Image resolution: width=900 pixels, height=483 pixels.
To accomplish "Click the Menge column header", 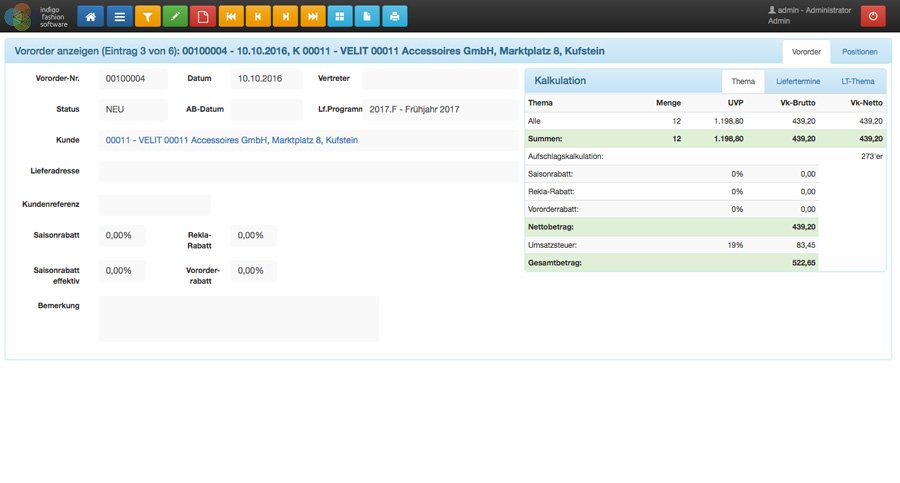I will tap(668, 103).
